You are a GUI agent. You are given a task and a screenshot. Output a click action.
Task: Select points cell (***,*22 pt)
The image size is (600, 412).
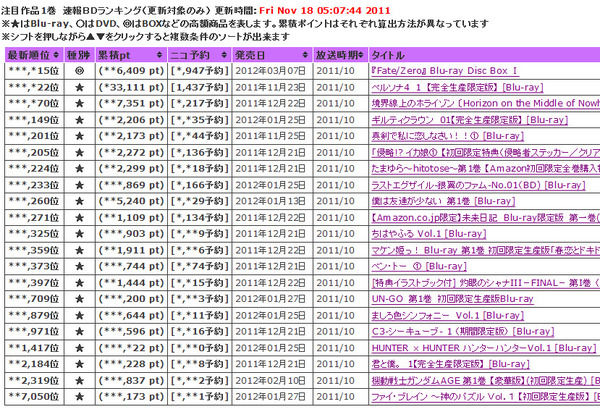pos(131,348)
